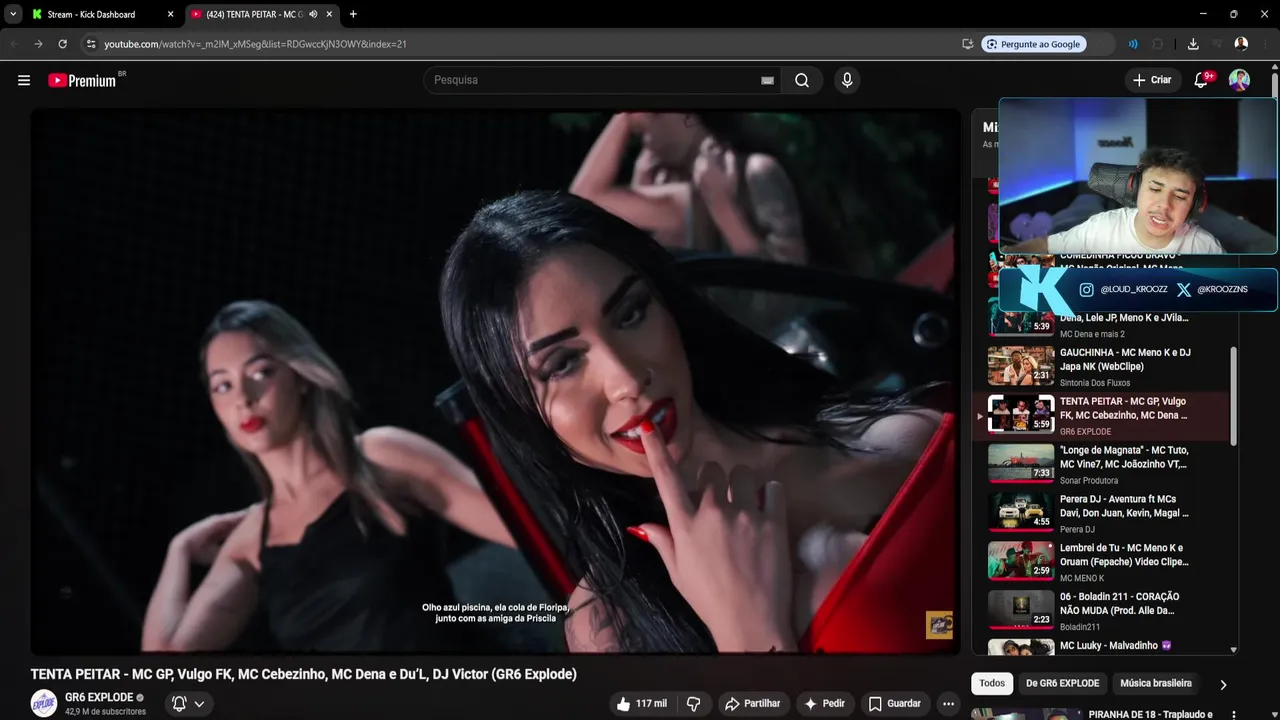Play Perera DJ - Aventura playlist video
Screen dimensions: 1280x720
[1103, 514]
